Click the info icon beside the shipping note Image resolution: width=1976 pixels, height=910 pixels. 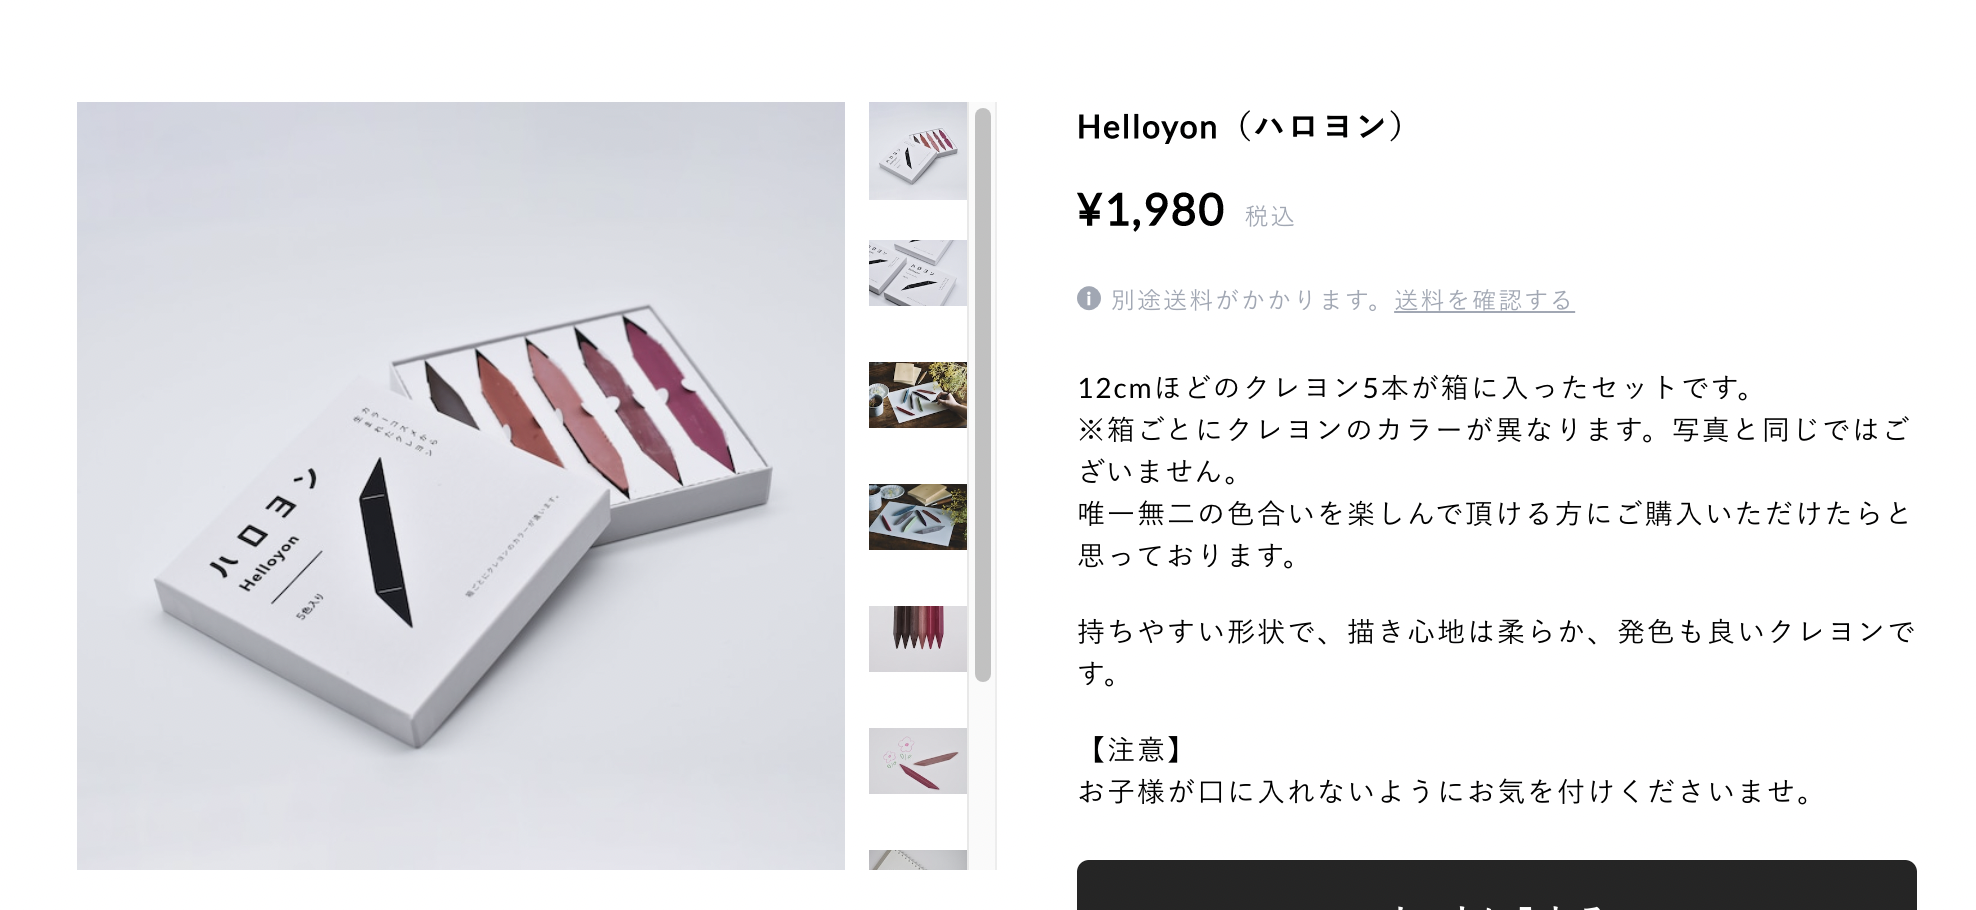[1088, 298]
